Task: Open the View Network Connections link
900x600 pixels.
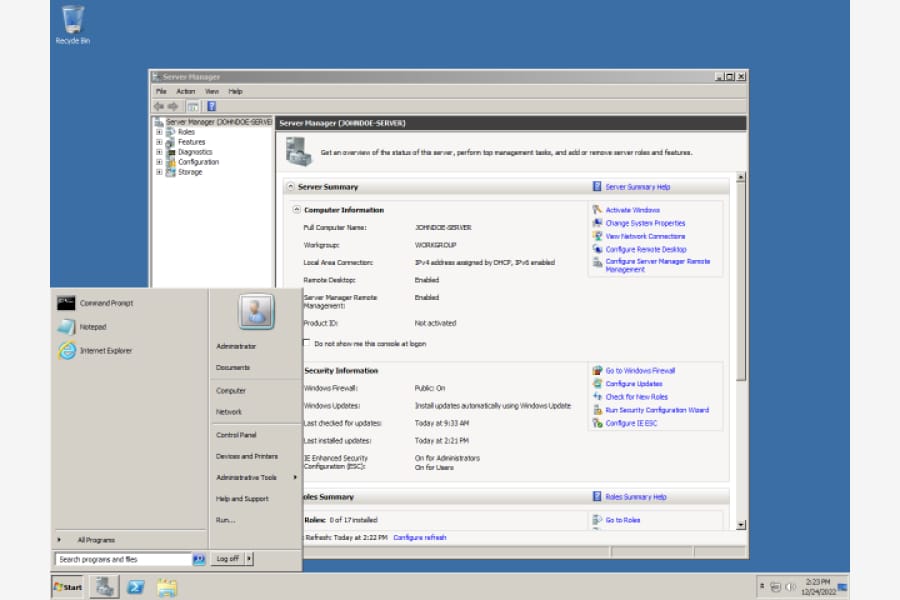Action: point(645,236)
